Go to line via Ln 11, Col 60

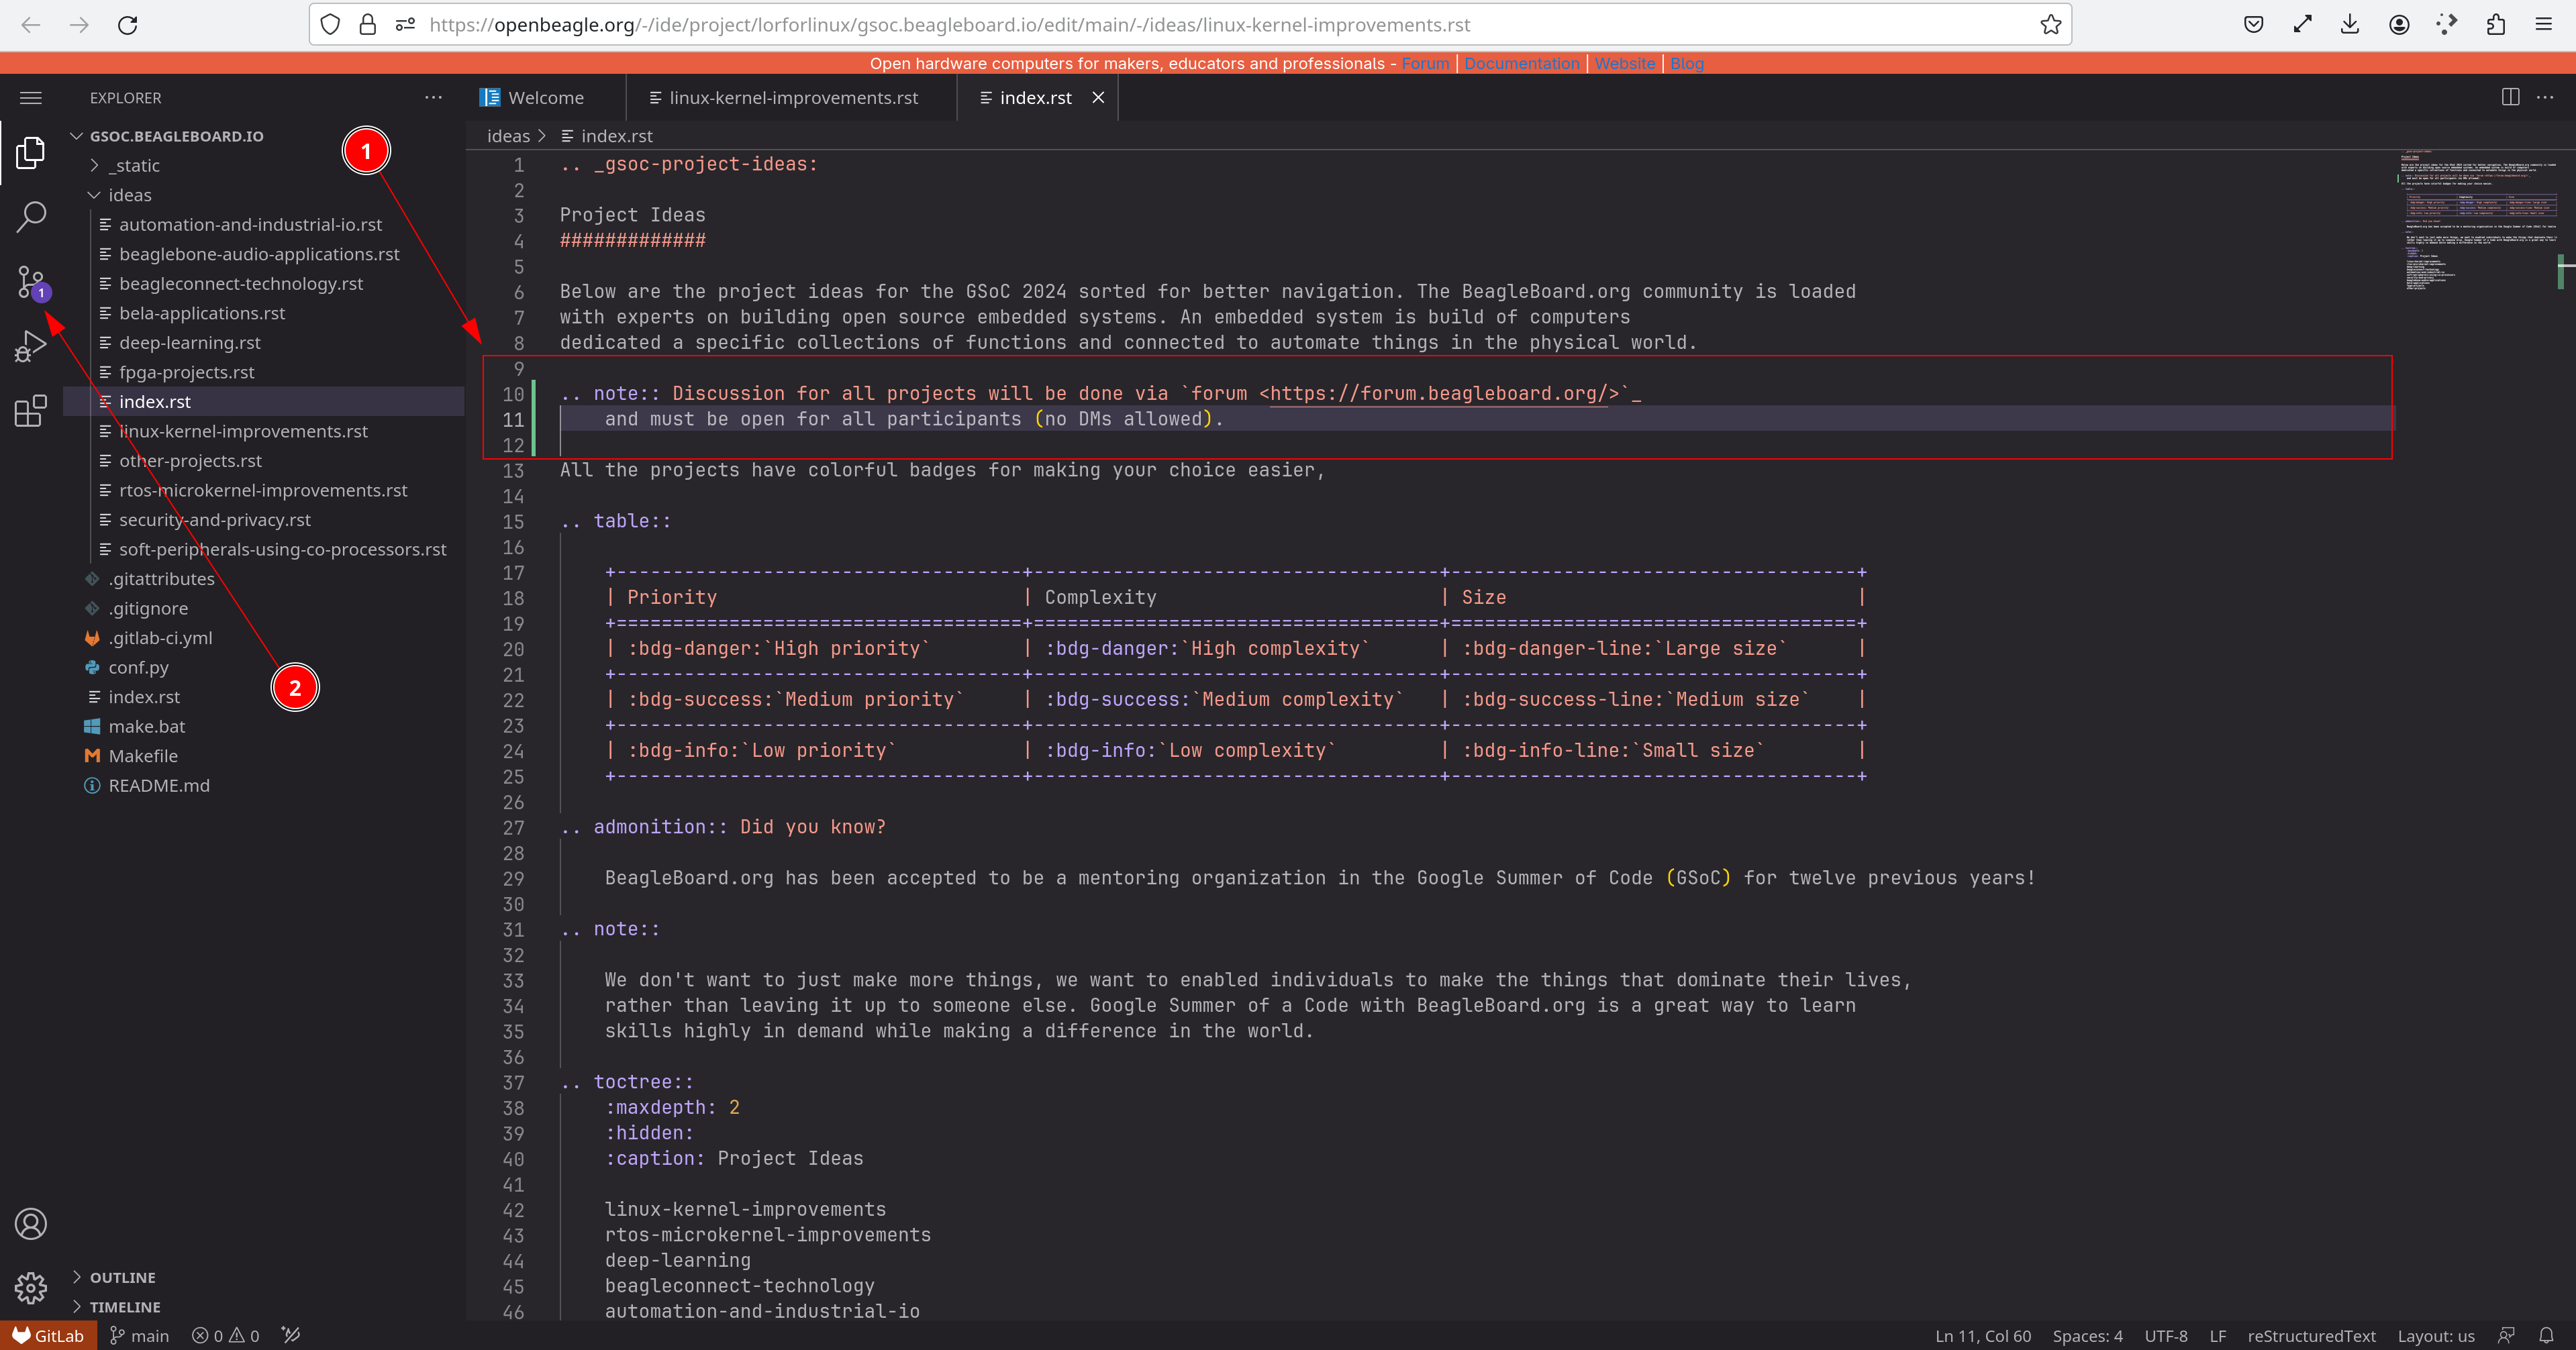click(x=1982, y=1336)
